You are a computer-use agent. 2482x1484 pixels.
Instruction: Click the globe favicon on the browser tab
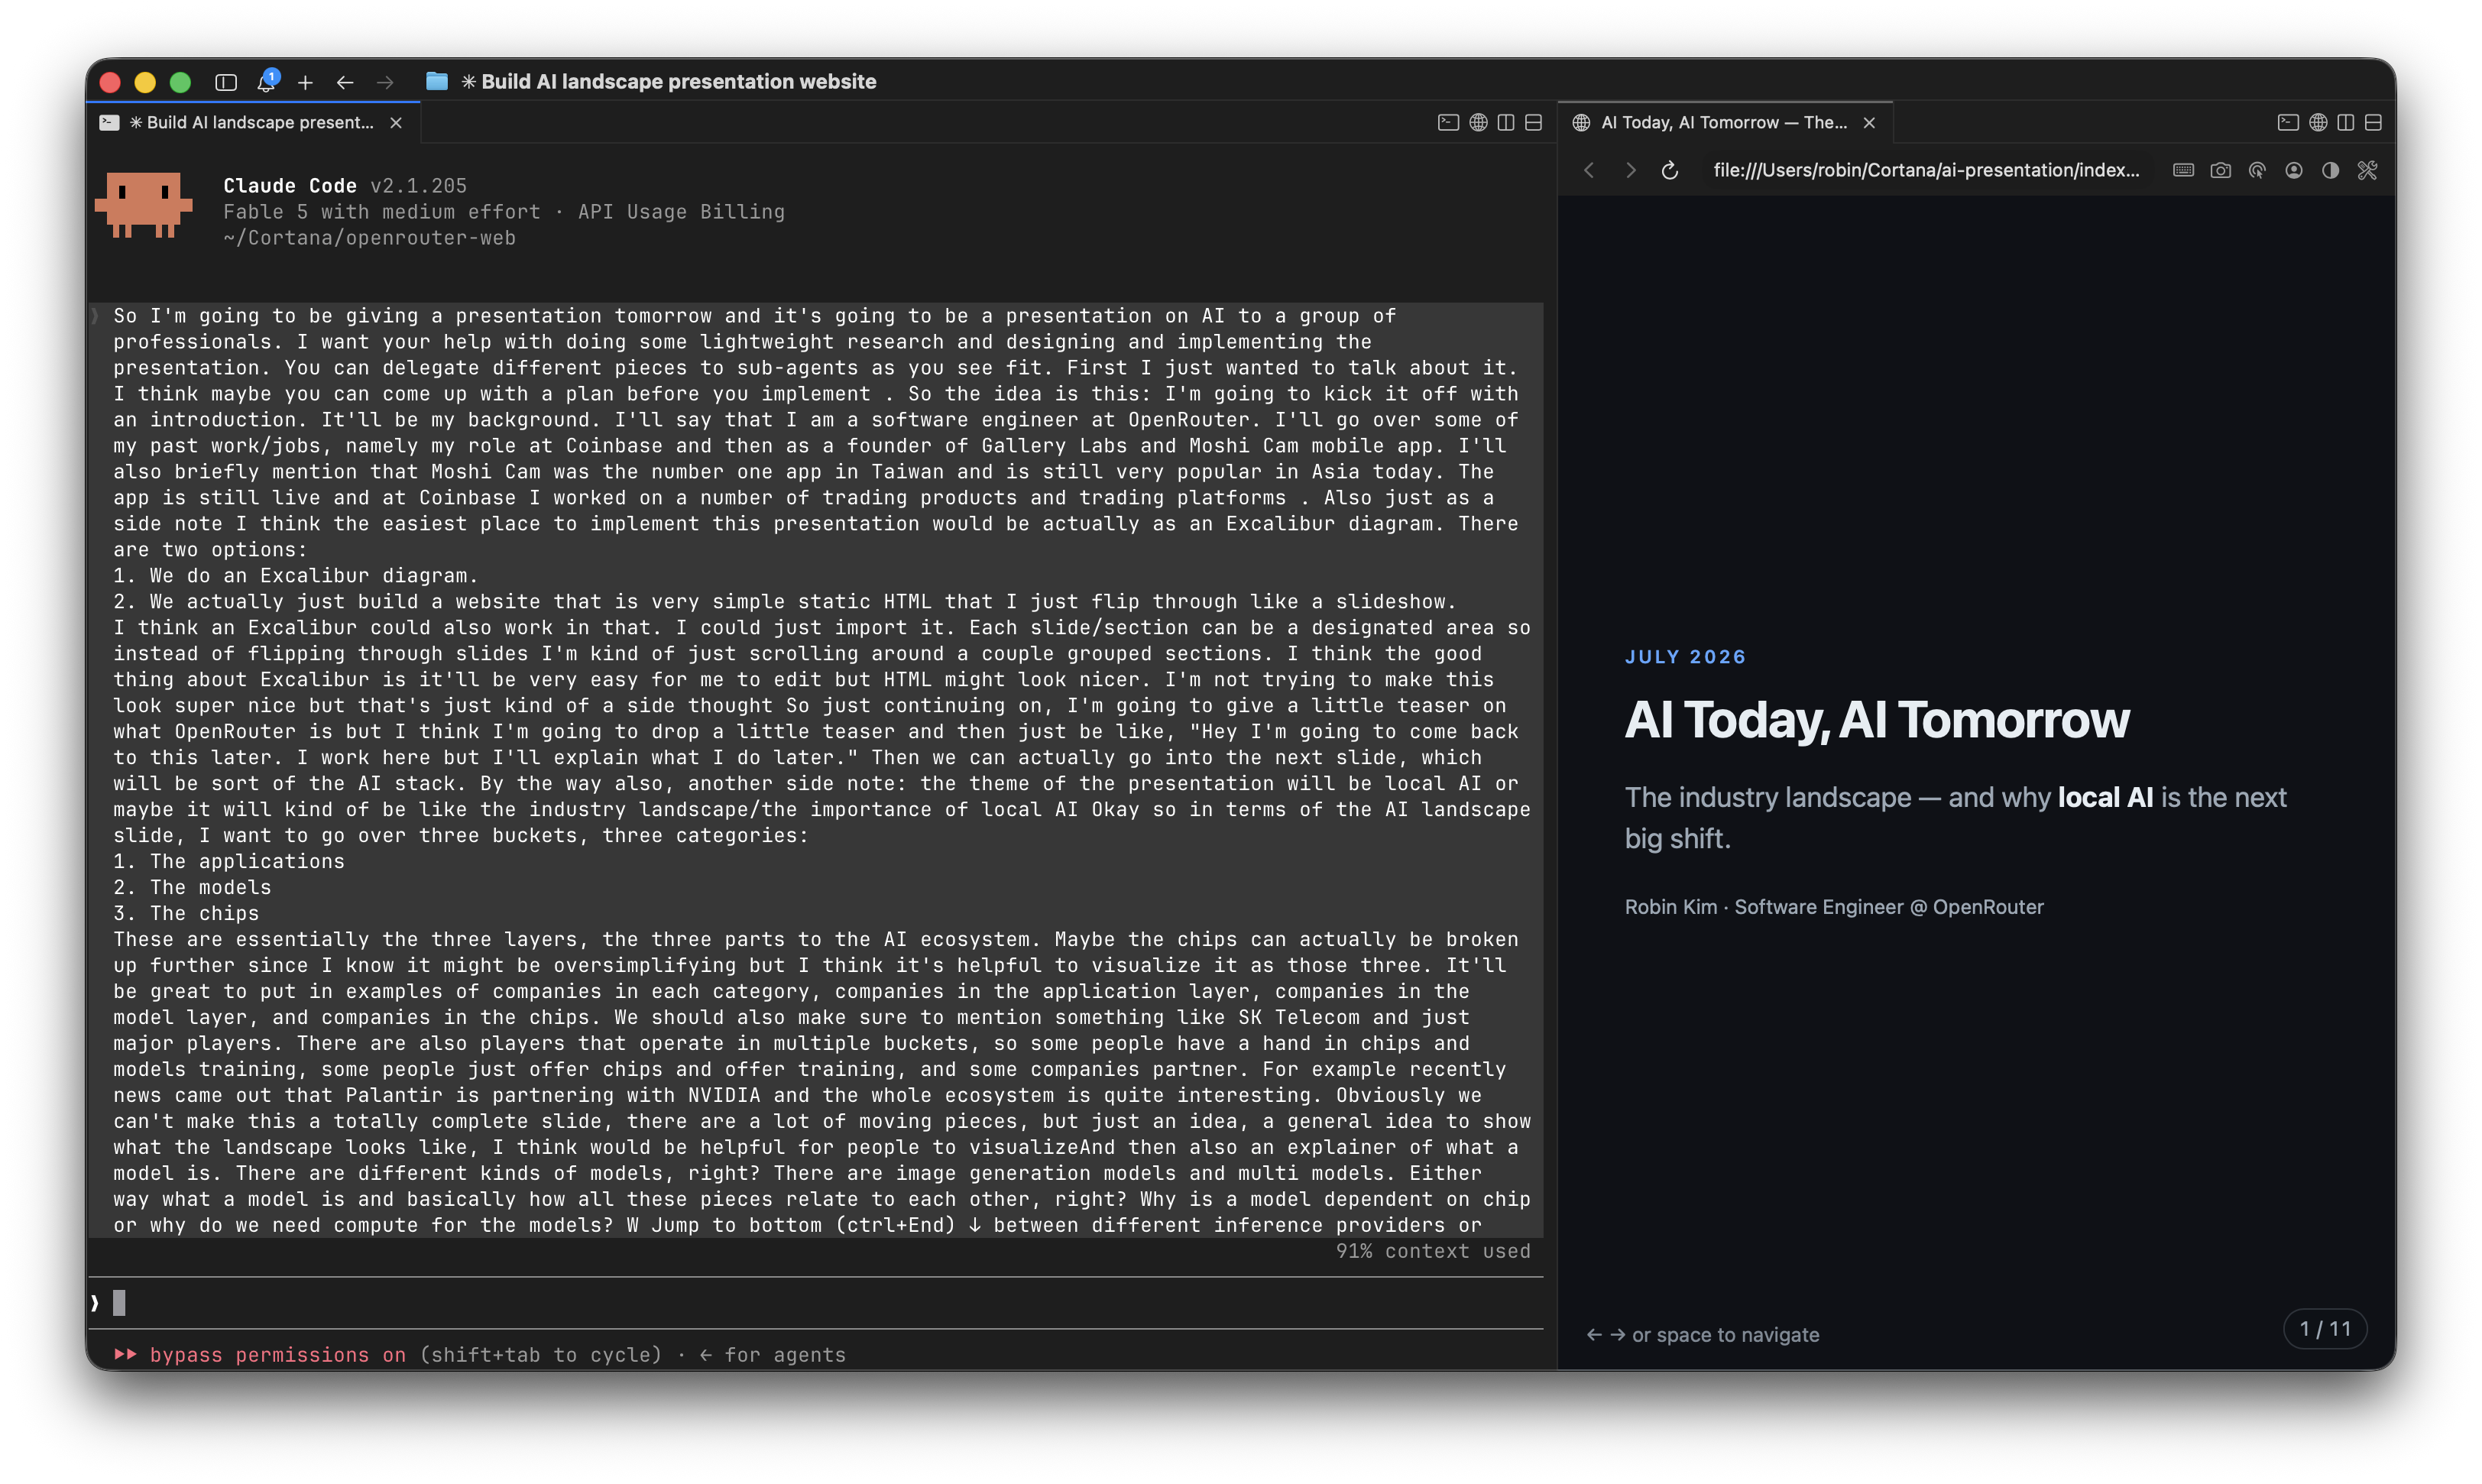1582,122
